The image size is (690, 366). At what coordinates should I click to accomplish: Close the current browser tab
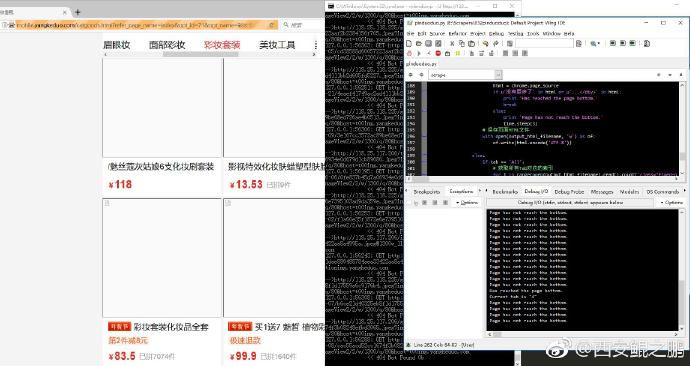tap(65, 12)
